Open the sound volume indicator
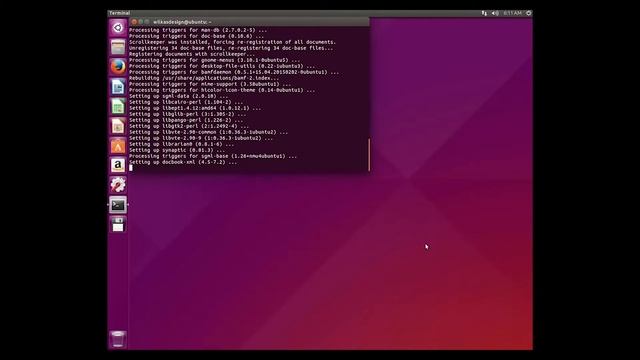The width and height of the screenshot is (640, 360). (x=495, y=13)
